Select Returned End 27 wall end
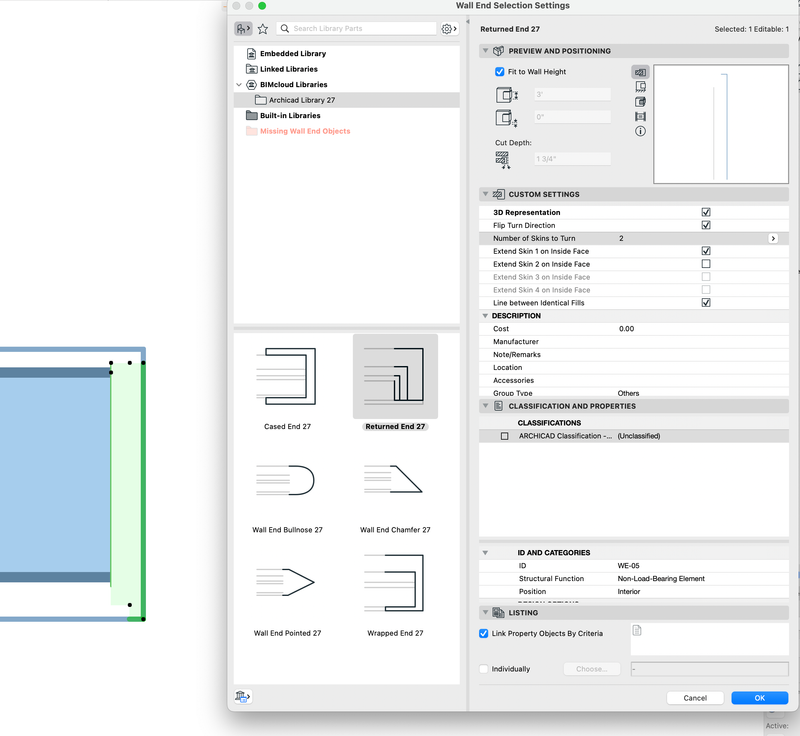 tap(395, 383)
